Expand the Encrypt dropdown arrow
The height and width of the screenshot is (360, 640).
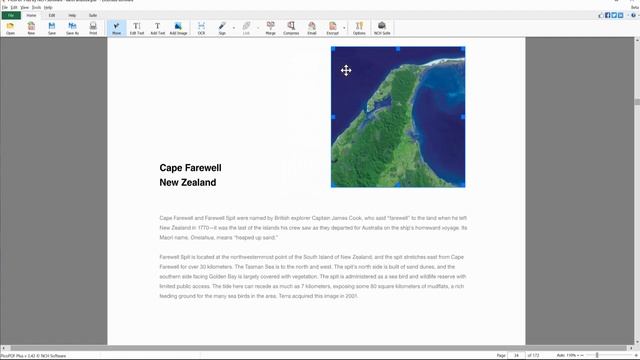(344, 28)
